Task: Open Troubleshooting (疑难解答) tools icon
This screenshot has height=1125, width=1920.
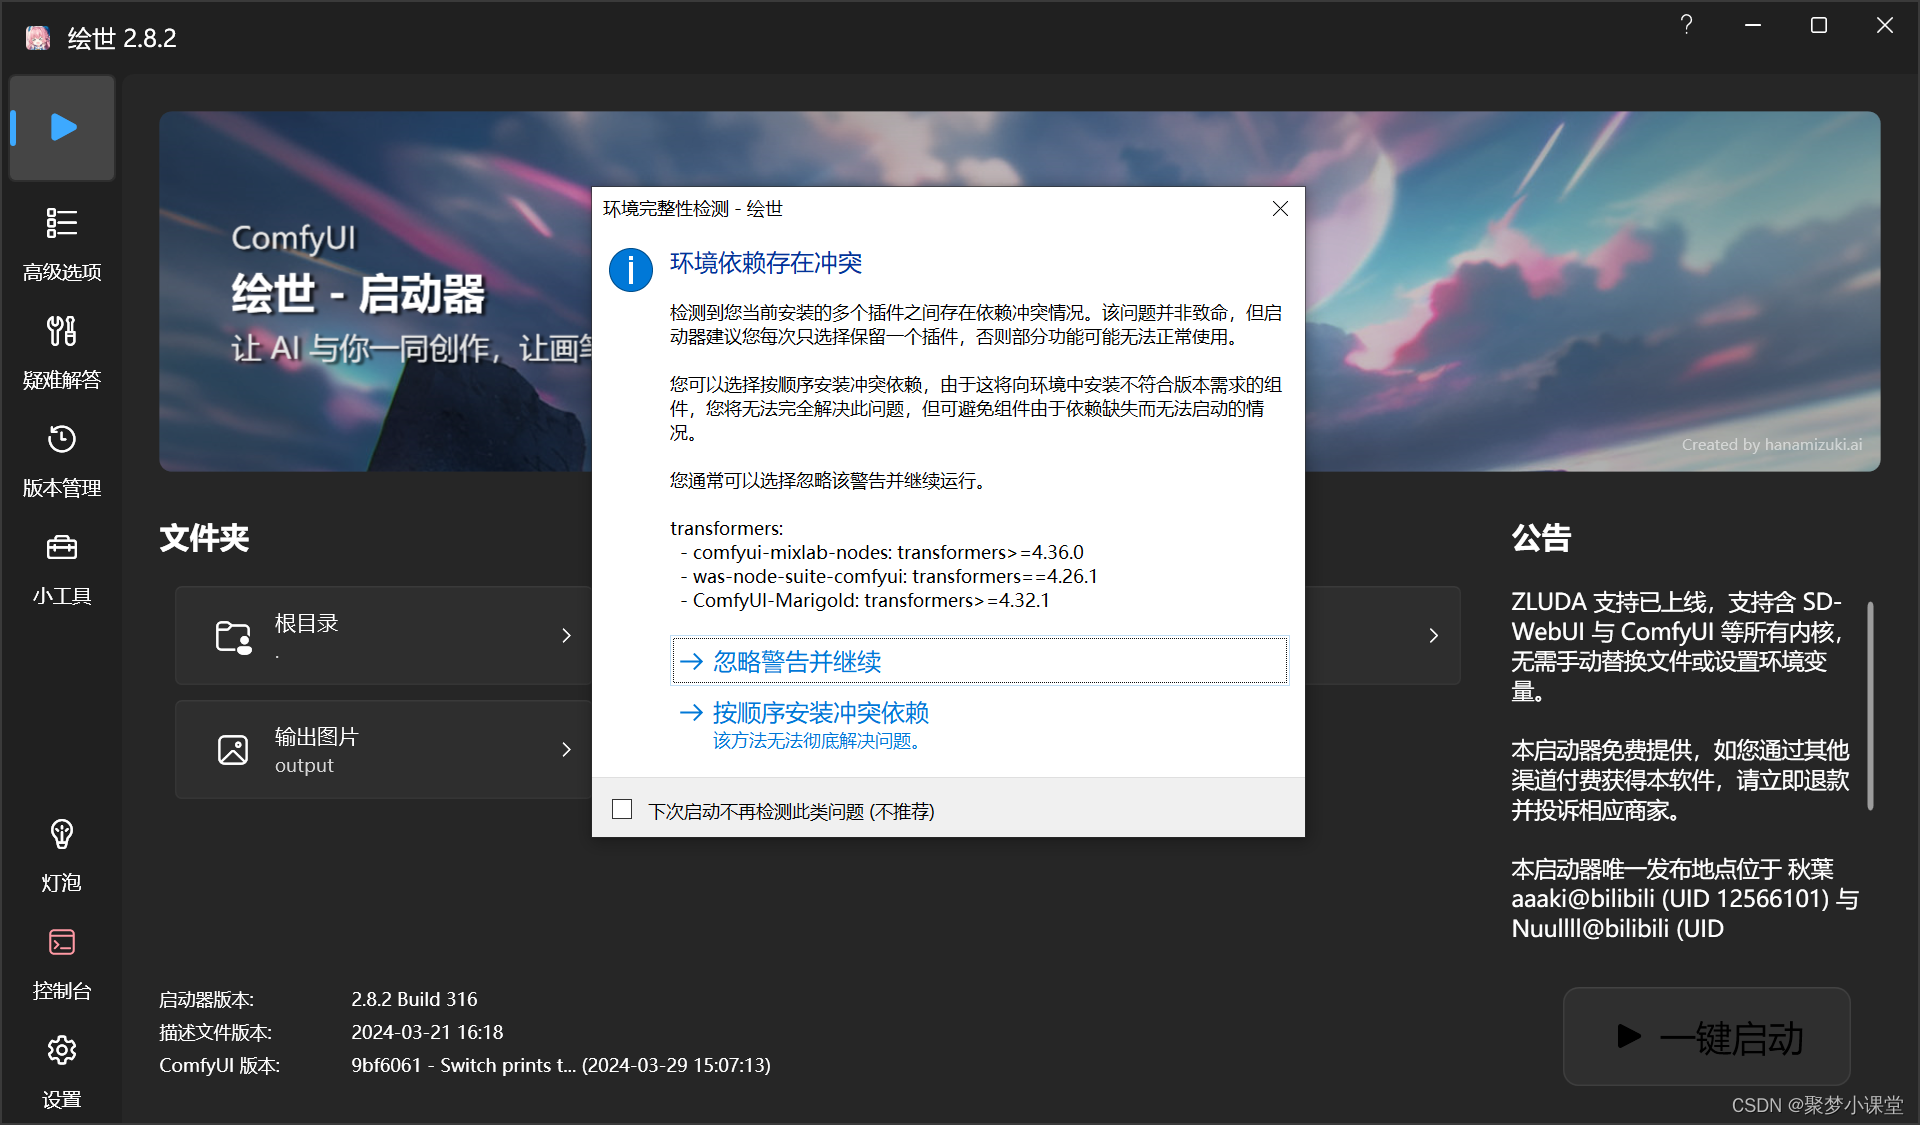Action: pos(62,331)
